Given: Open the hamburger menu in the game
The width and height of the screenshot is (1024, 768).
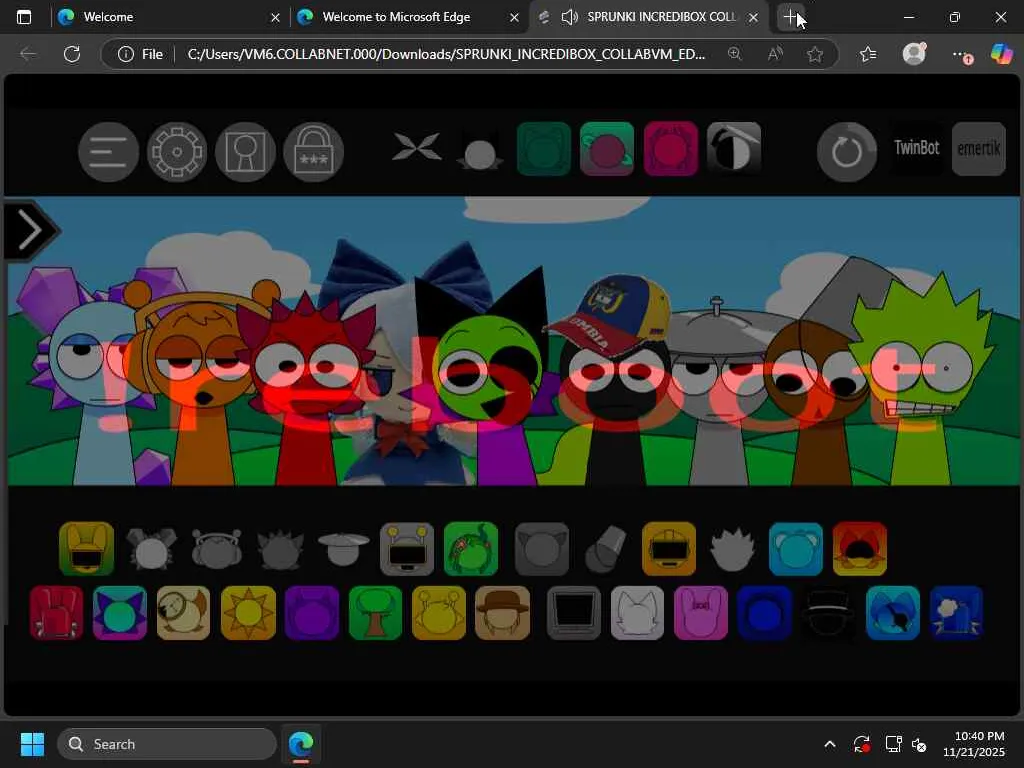Looking at the screenshot, I should tap(108, 152).
